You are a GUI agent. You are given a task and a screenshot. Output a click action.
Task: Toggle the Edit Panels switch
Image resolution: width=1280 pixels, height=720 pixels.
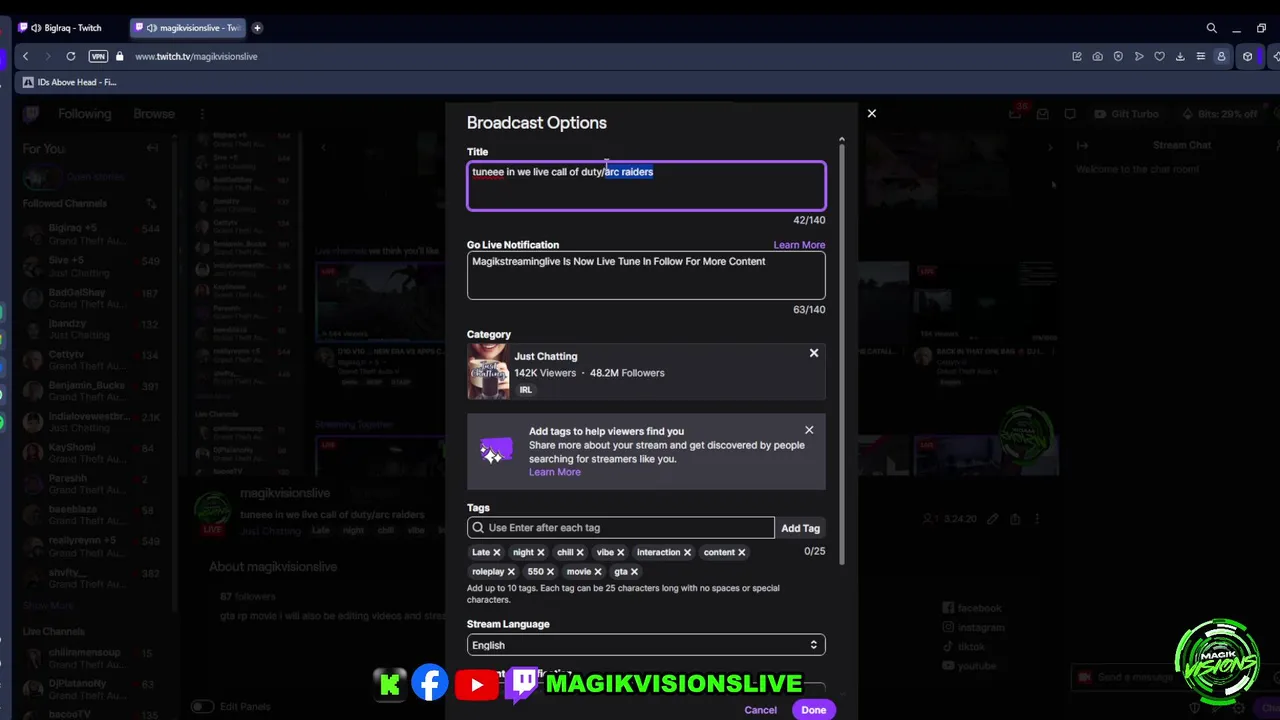201,706
